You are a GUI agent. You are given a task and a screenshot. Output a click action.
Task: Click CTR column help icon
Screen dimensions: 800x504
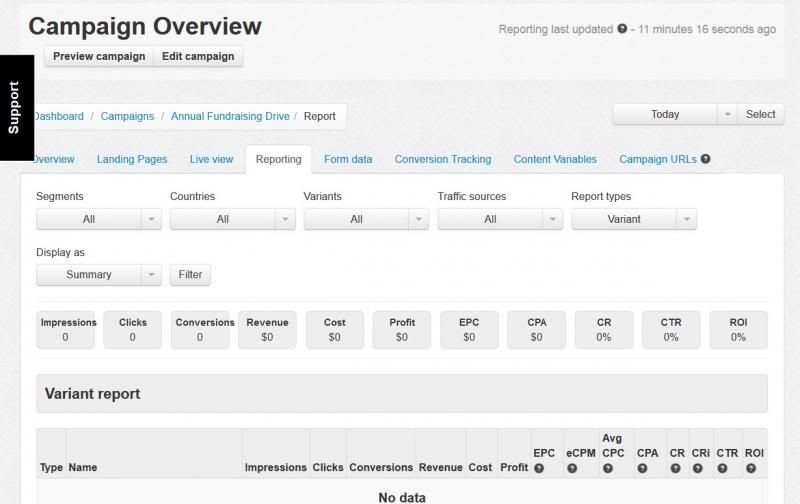coord(722,468)
